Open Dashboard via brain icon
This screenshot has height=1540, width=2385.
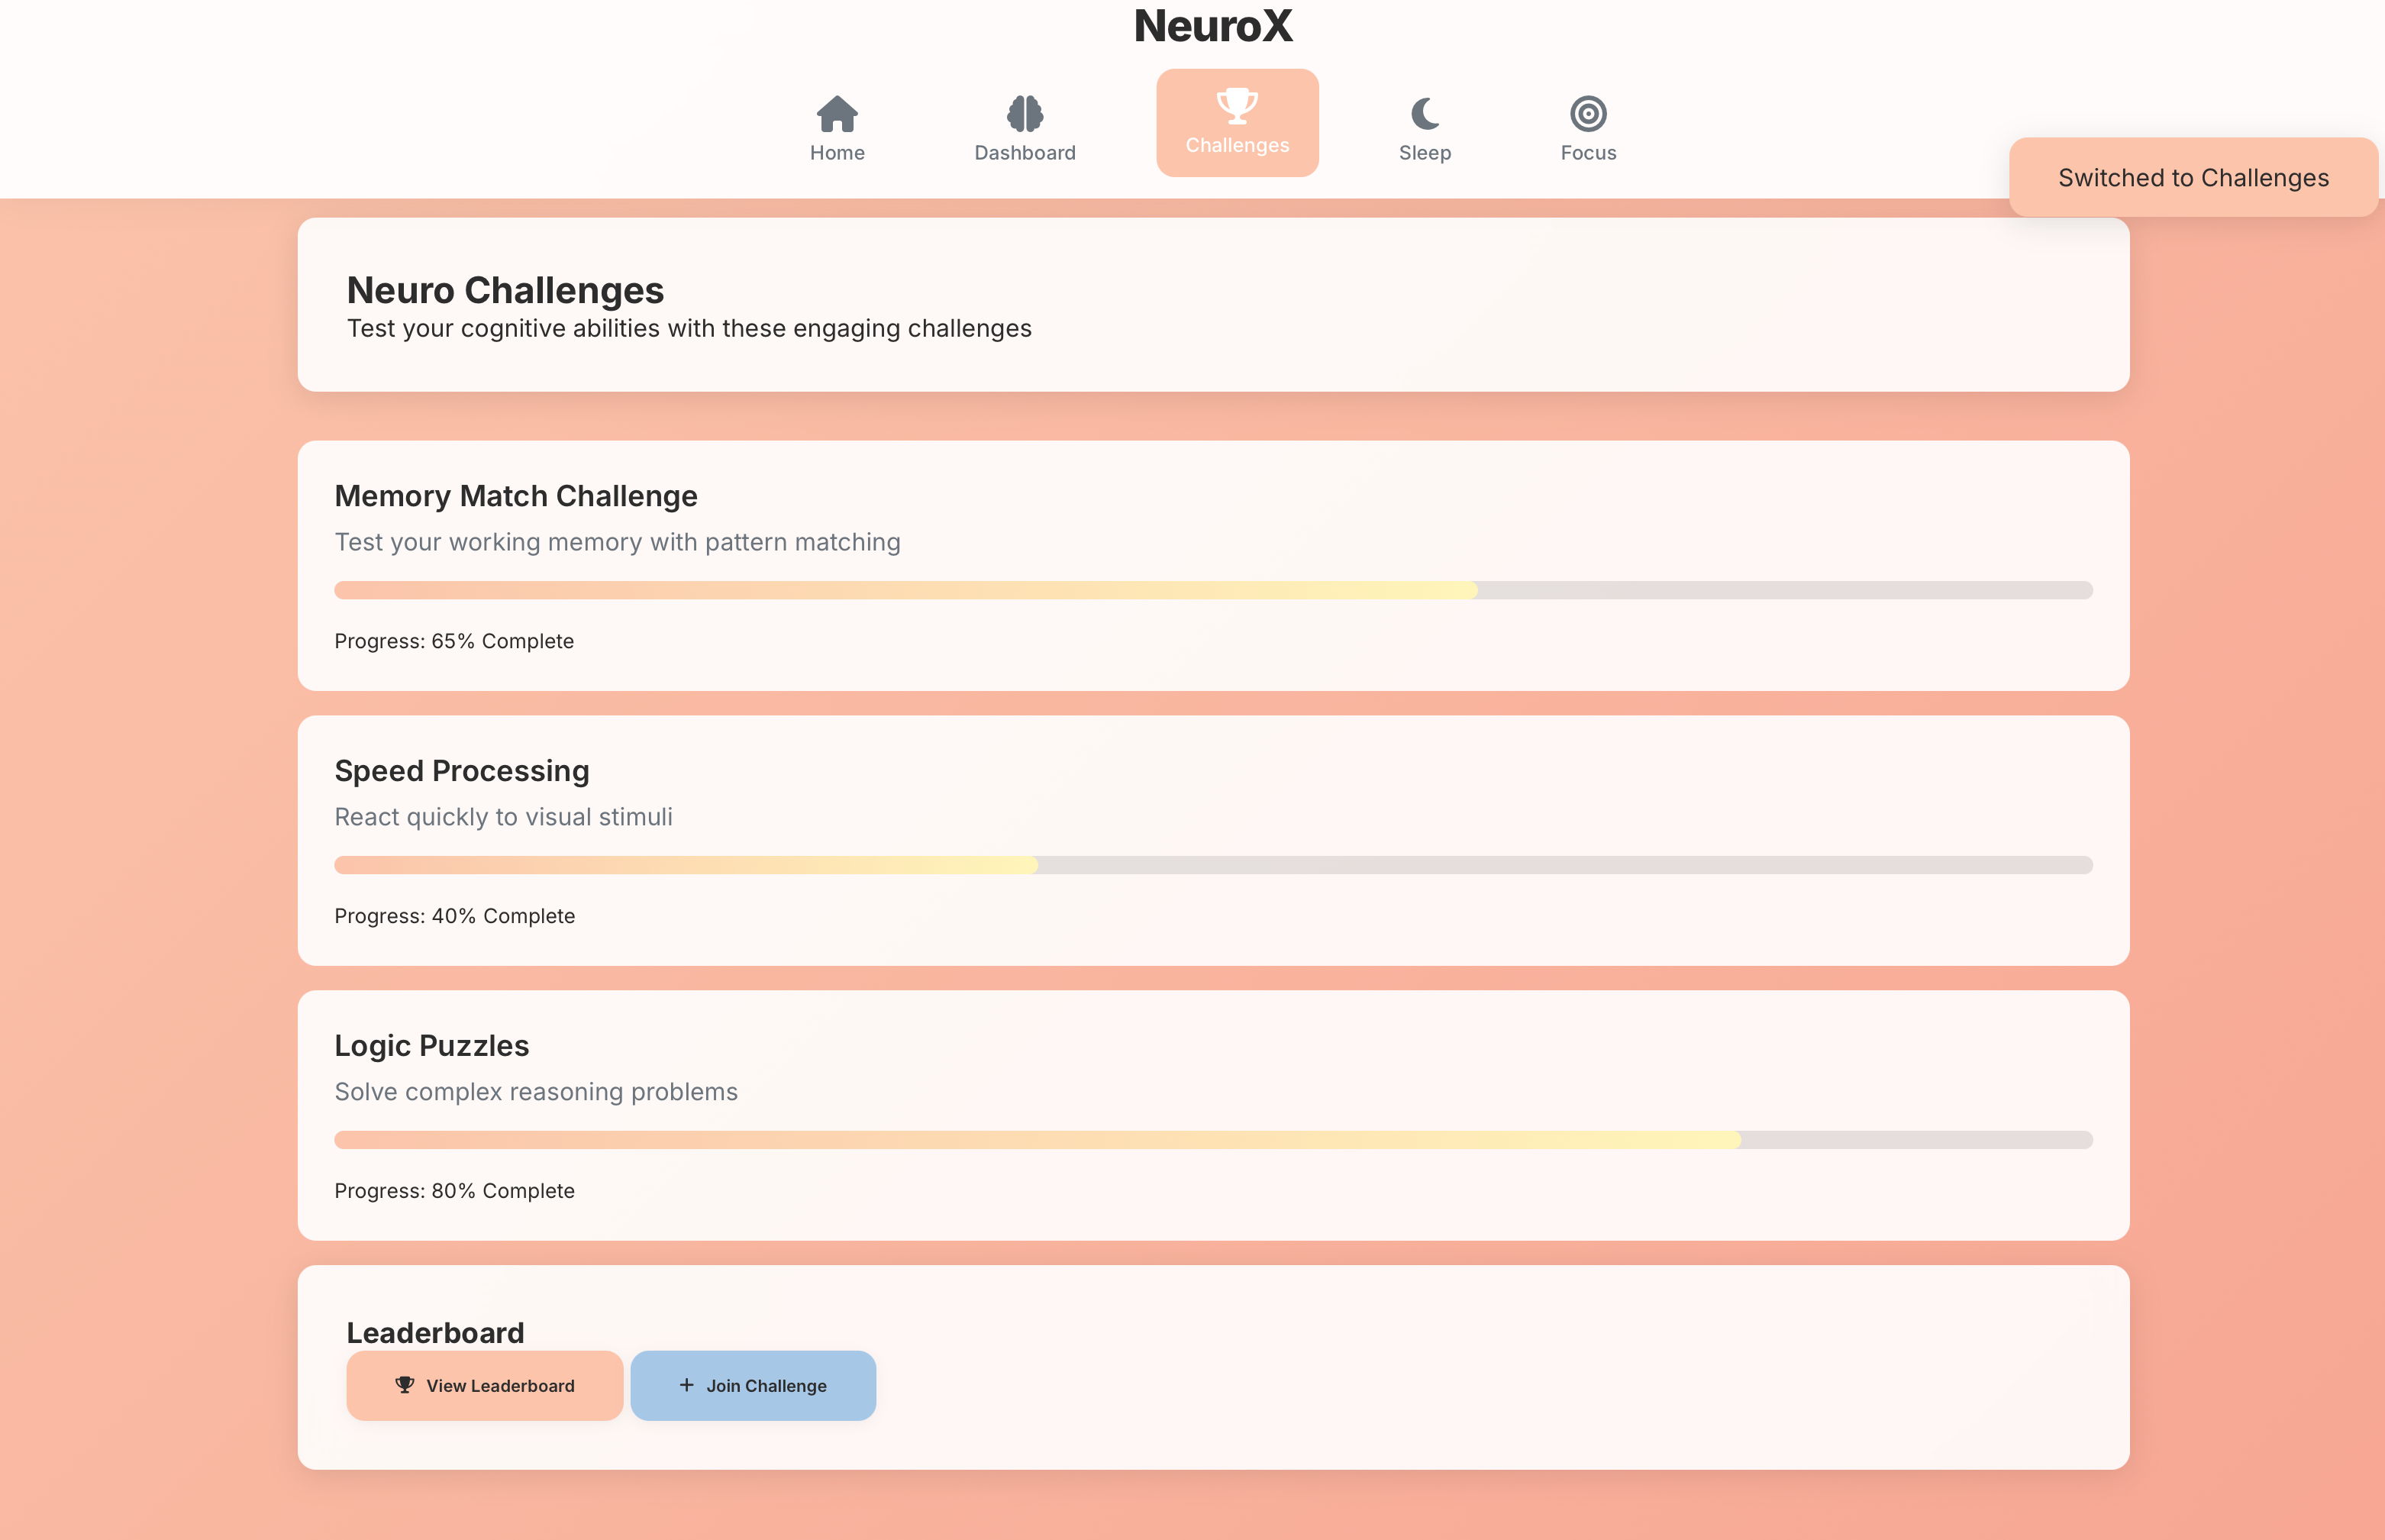pyautogui.click(x=1025, y=114)
